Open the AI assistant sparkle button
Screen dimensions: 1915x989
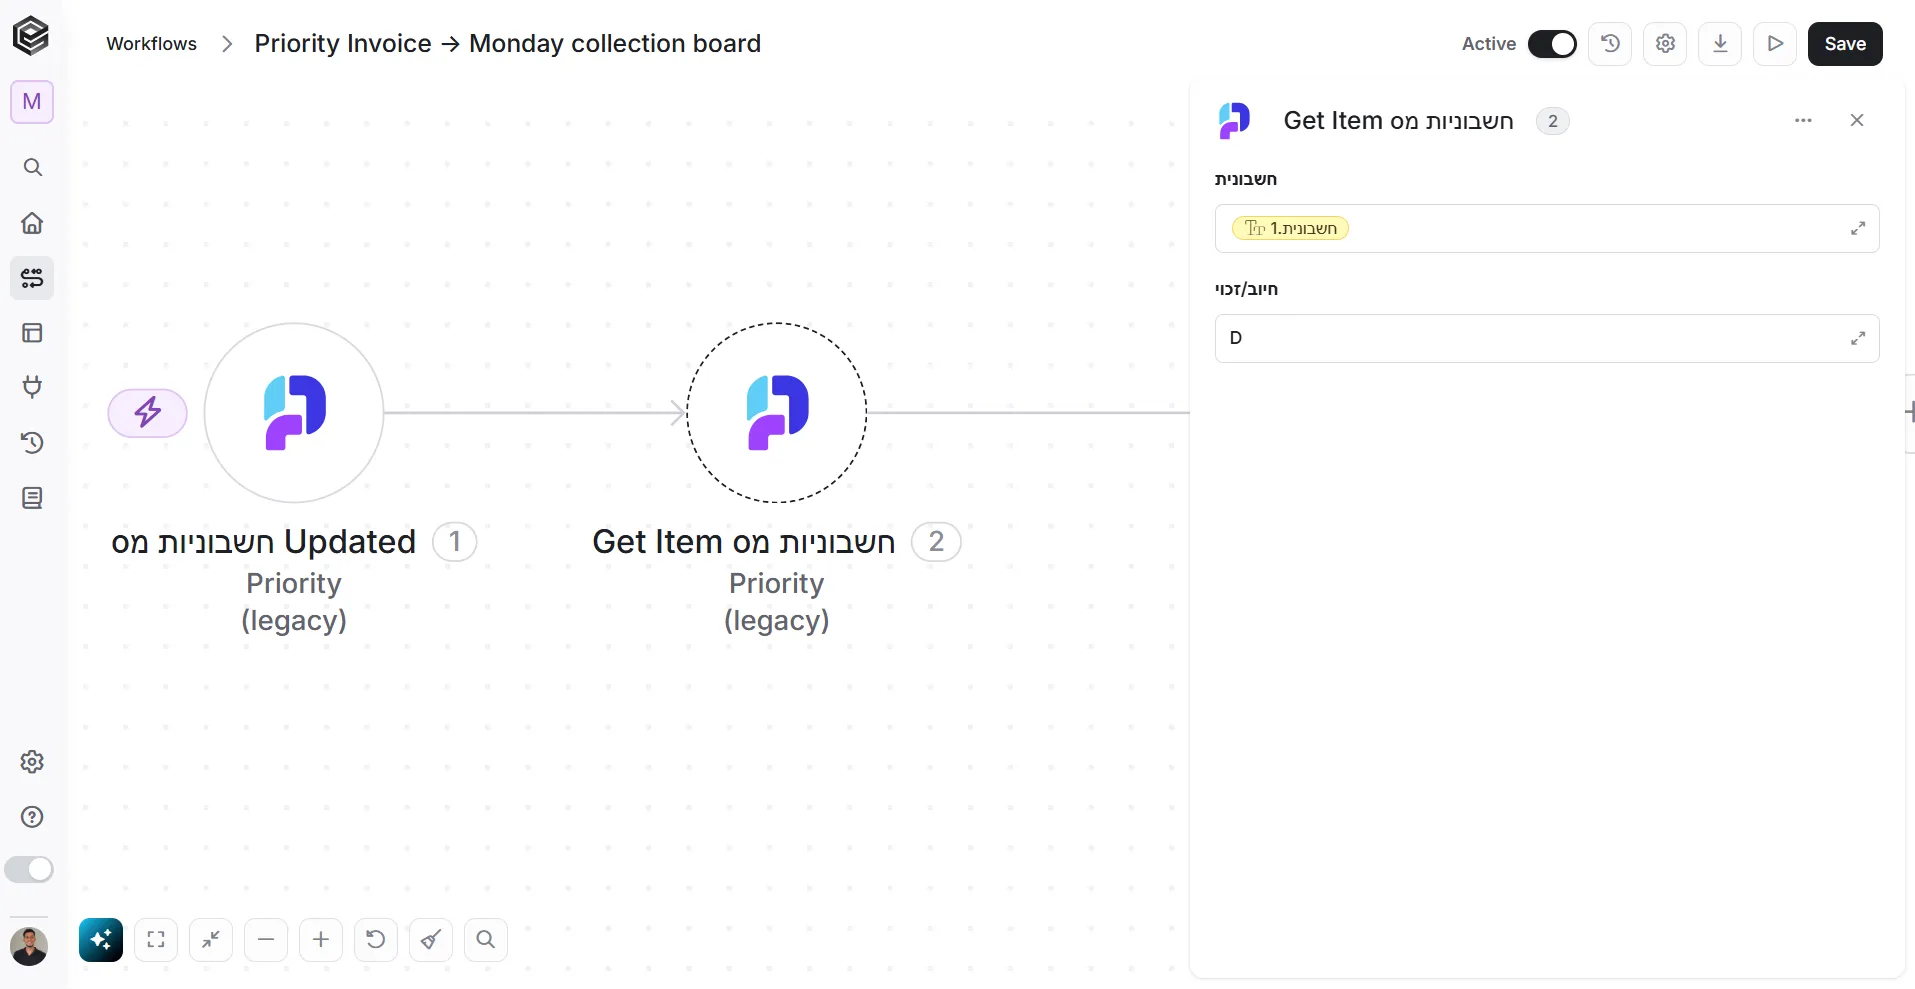click(x=101, y=940)
